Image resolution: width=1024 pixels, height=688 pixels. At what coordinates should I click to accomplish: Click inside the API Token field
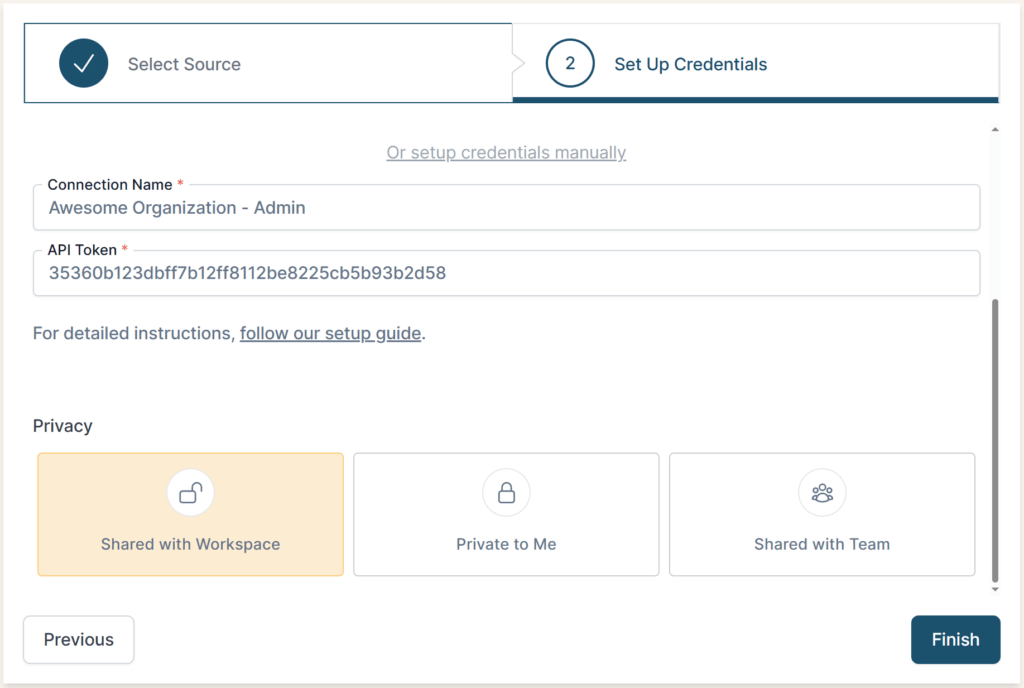pos(506,272)
